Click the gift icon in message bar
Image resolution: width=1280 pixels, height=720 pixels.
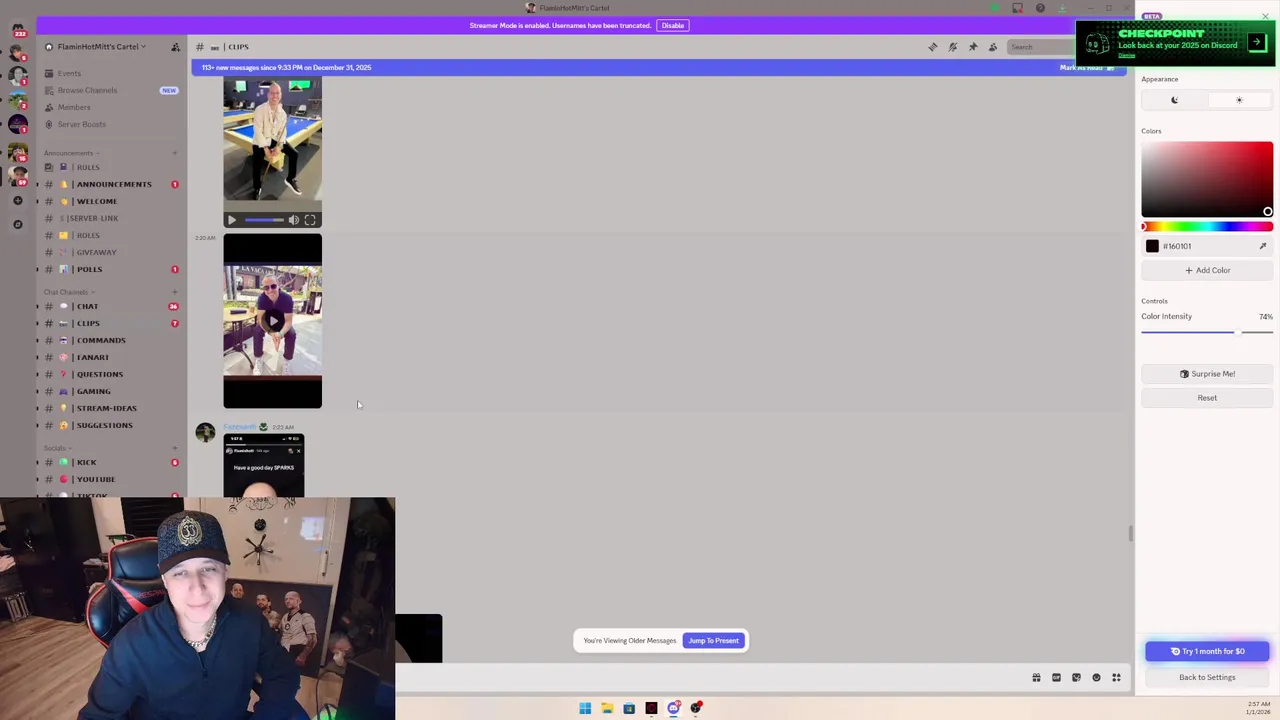[x=1036, y=678]
